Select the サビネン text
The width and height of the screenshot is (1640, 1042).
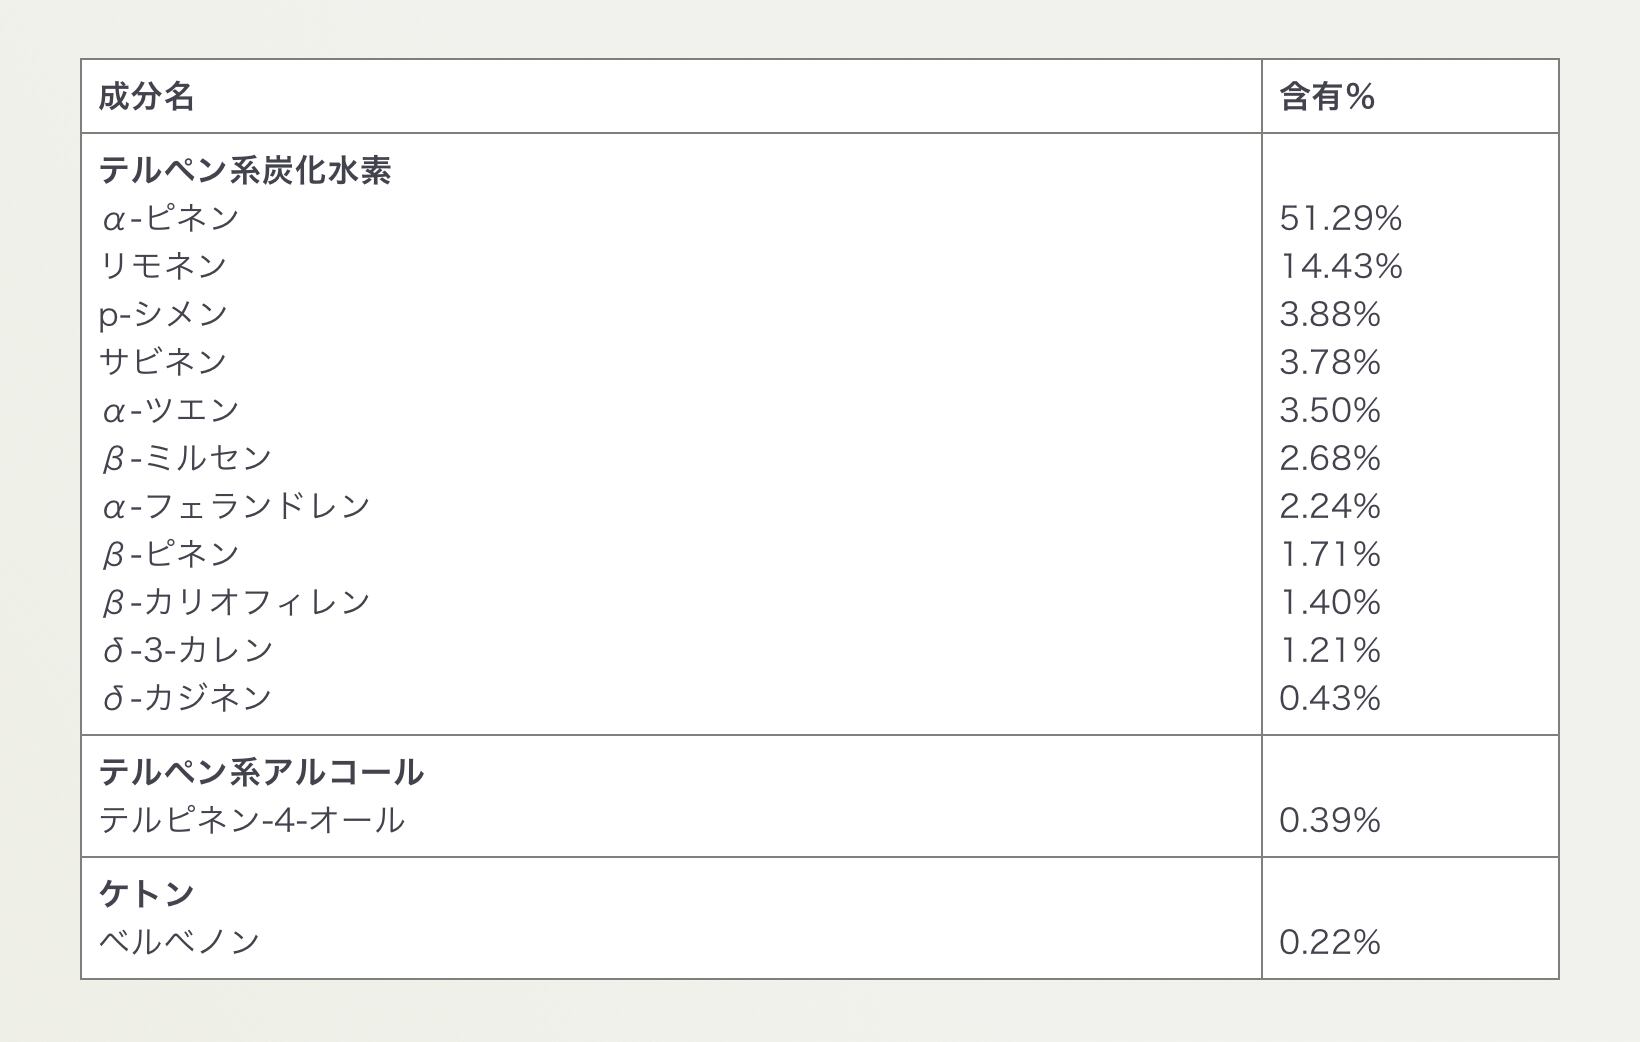163,362
